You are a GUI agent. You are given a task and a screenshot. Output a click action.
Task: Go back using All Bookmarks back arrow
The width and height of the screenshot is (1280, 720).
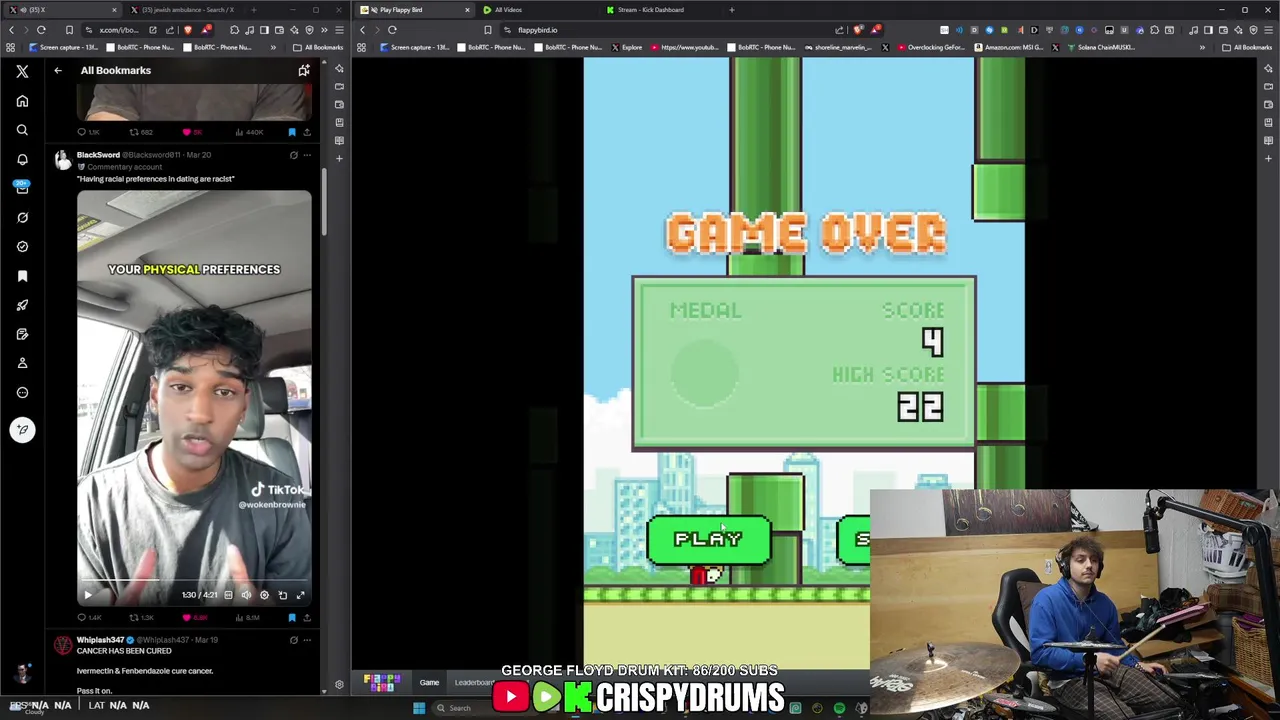coord(58,70)
